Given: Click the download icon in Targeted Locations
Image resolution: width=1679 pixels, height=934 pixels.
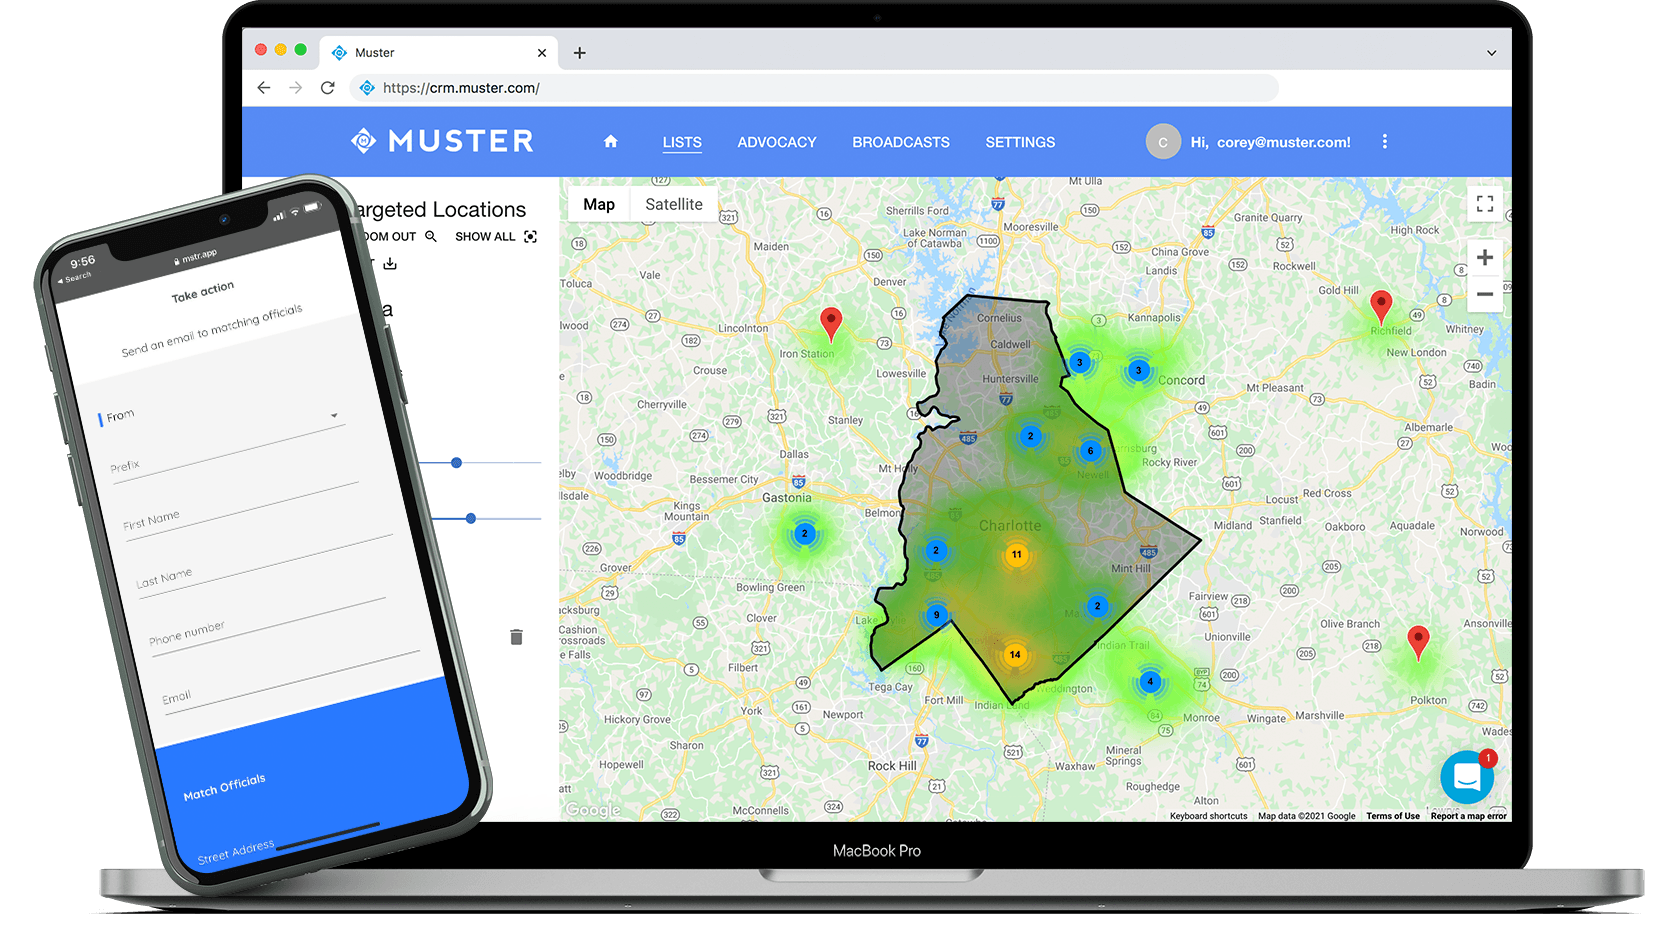Looking at the screenshot, I should pyautogui.click(x=390, y=264).
